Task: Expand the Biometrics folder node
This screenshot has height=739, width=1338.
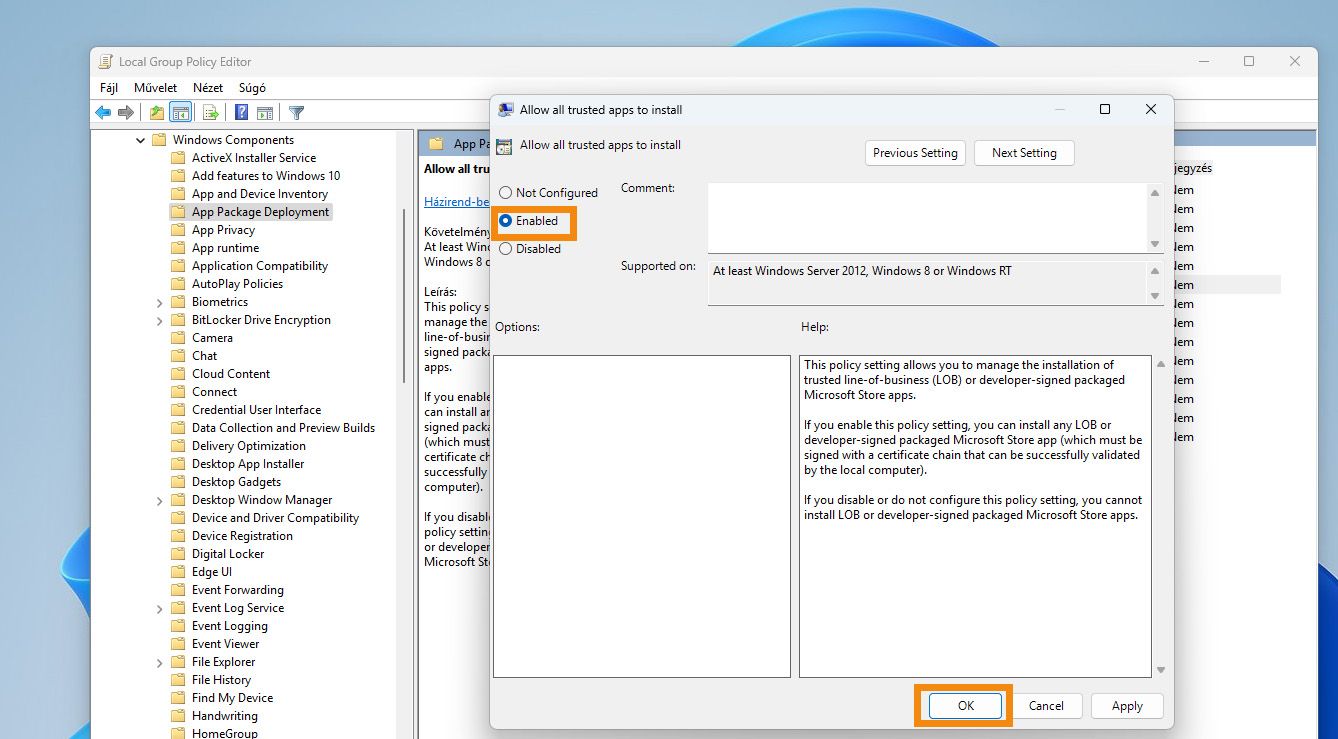Action: pos(160,302)
